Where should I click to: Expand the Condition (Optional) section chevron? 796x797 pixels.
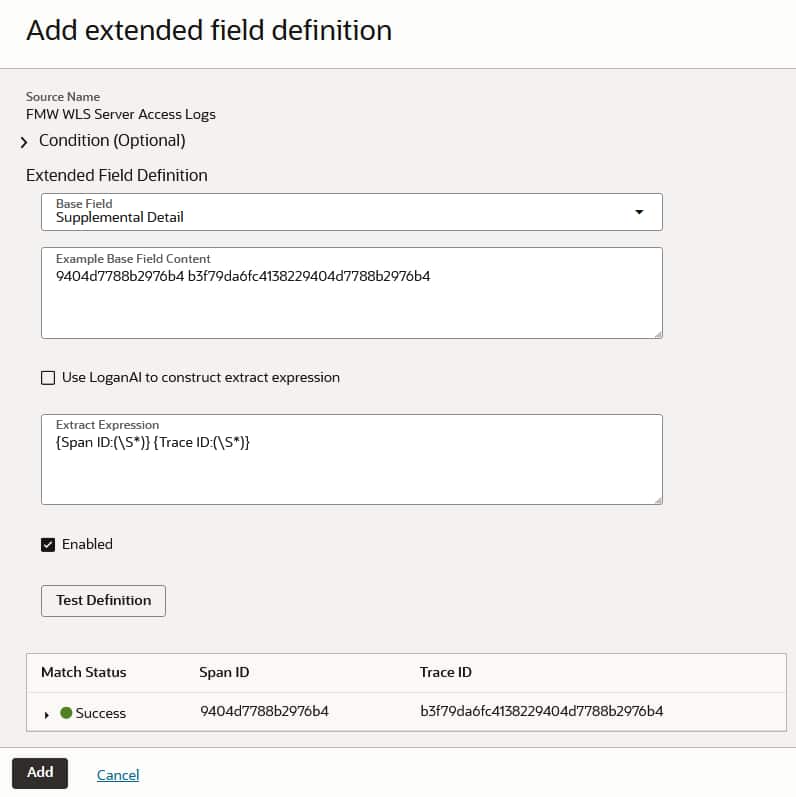click(24, 142)
